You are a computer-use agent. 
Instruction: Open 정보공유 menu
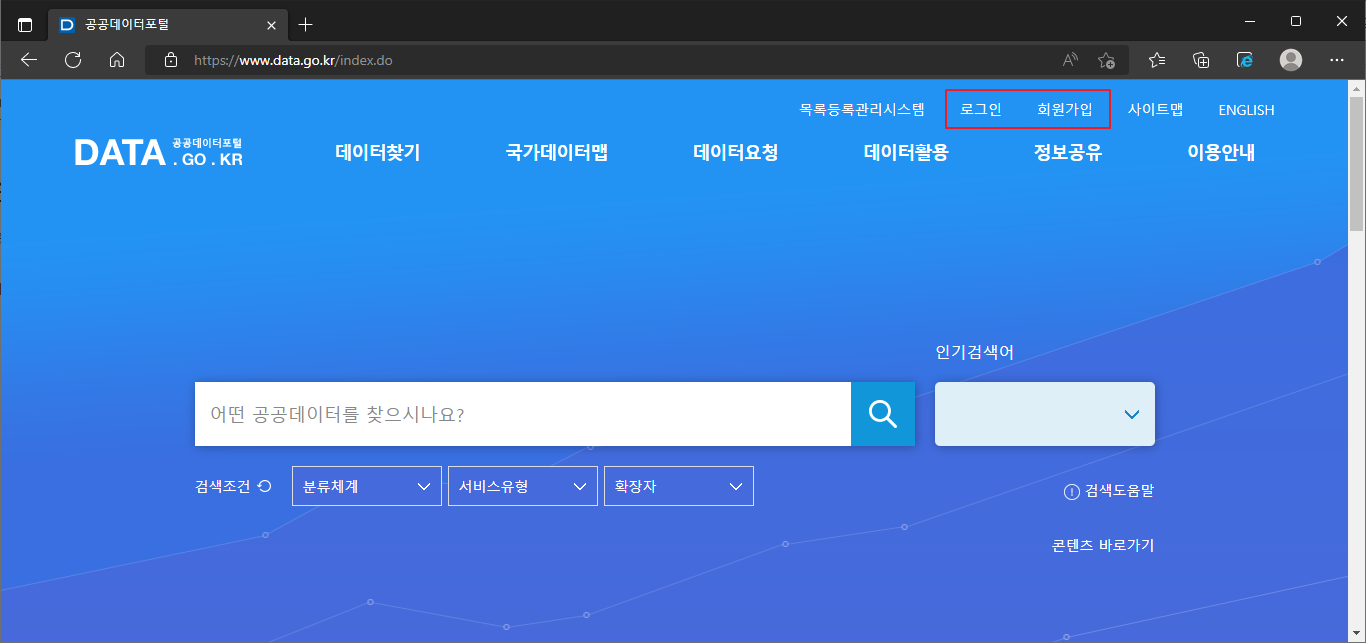(x=1068, y=152)
